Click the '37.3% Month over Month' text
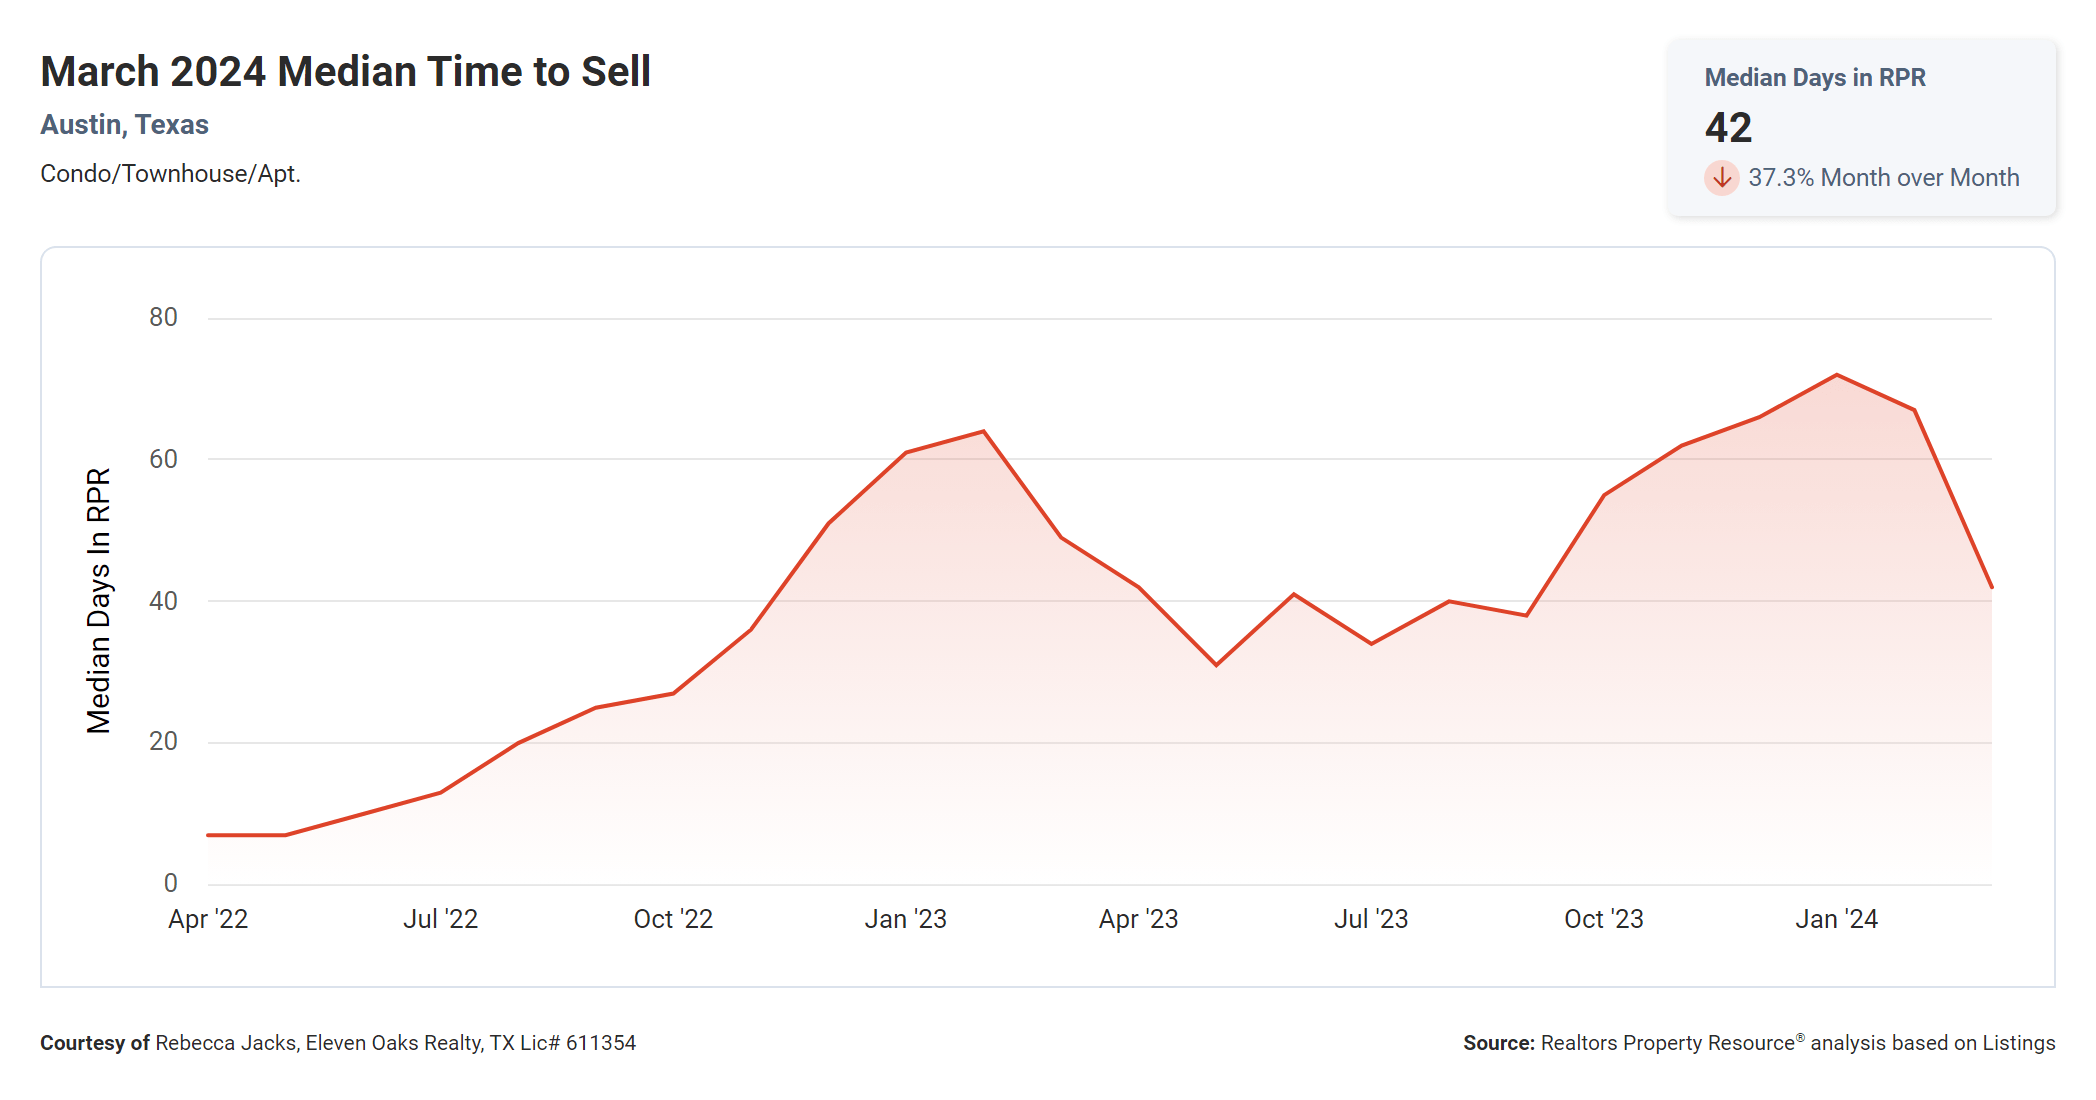This screenshot has height=1100, width=2096. point(1883,178)
